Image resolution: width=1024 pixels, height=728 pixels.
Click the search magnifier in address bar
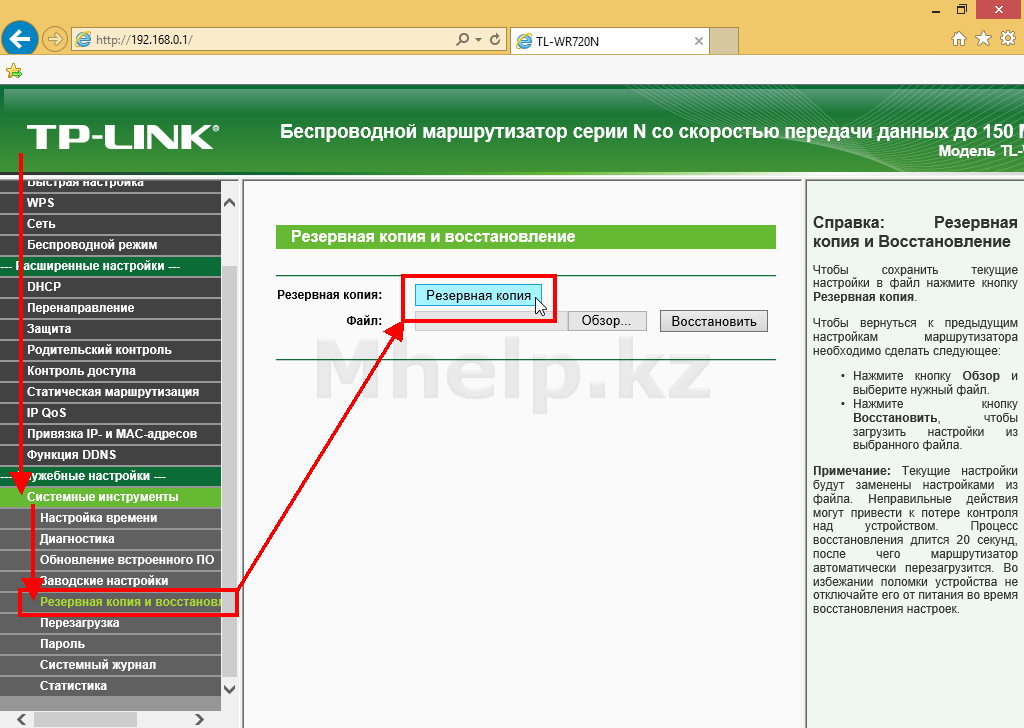click(x=462, y=40)
